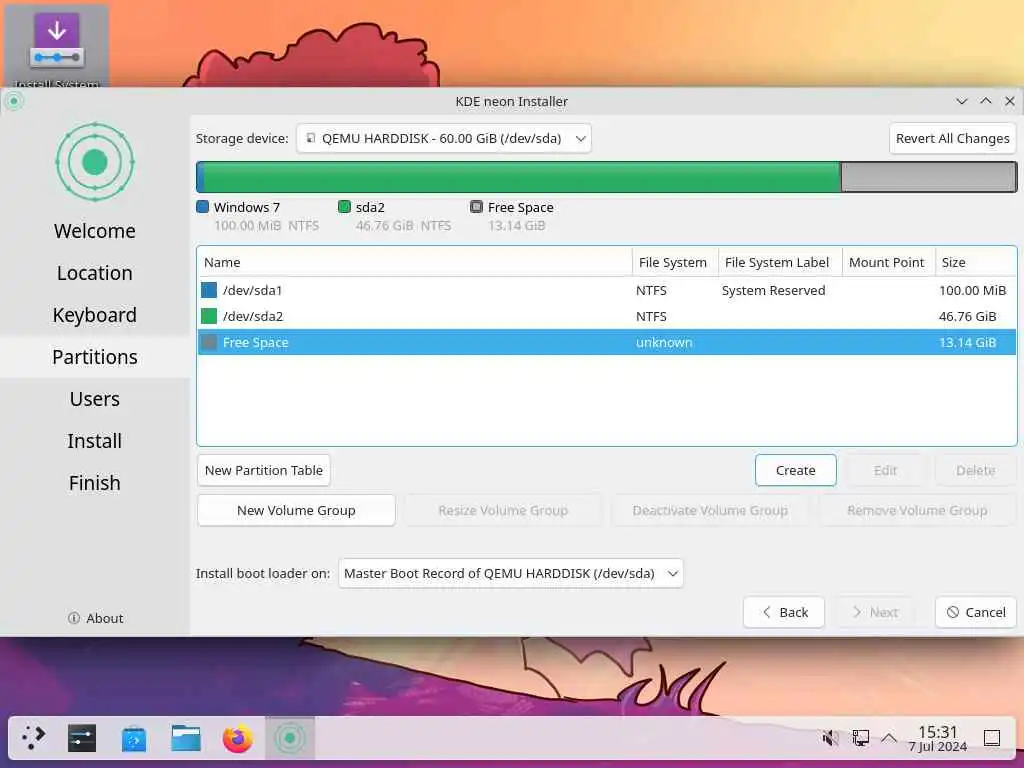This screenshot has height=768, width=1024.
Task: Click the installer window title bar icon
Action: click(14, 101)
